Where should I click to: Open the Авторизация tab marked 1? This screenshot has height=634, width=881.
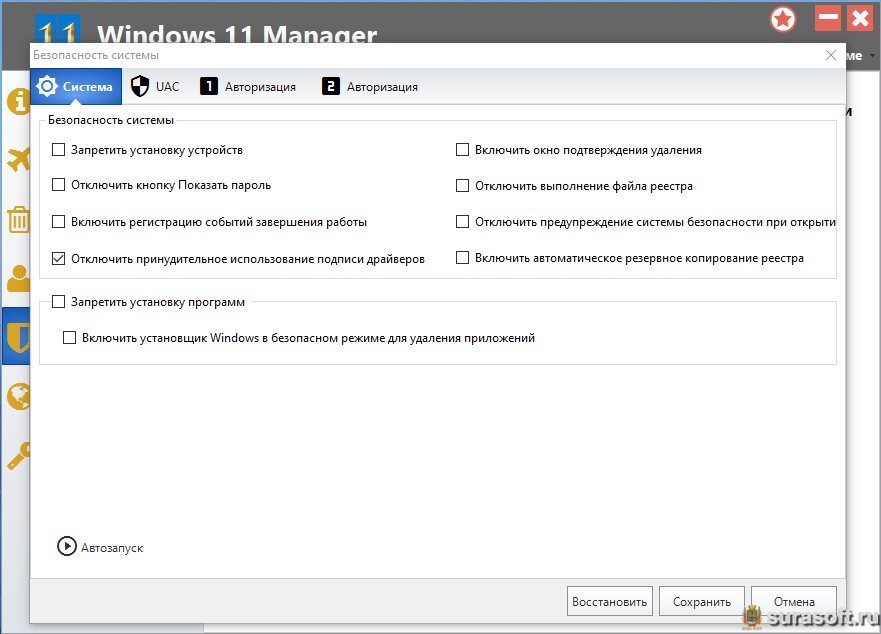point(248,87)
